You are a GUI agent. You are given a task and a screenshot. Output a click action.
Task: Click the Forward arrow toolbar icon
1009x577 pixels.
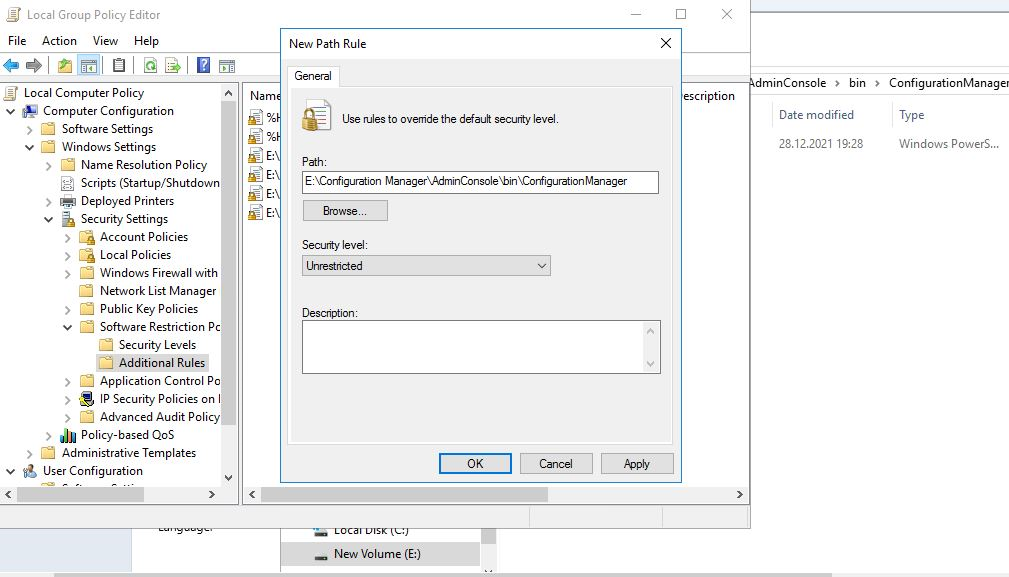click(x=33, y=65)
